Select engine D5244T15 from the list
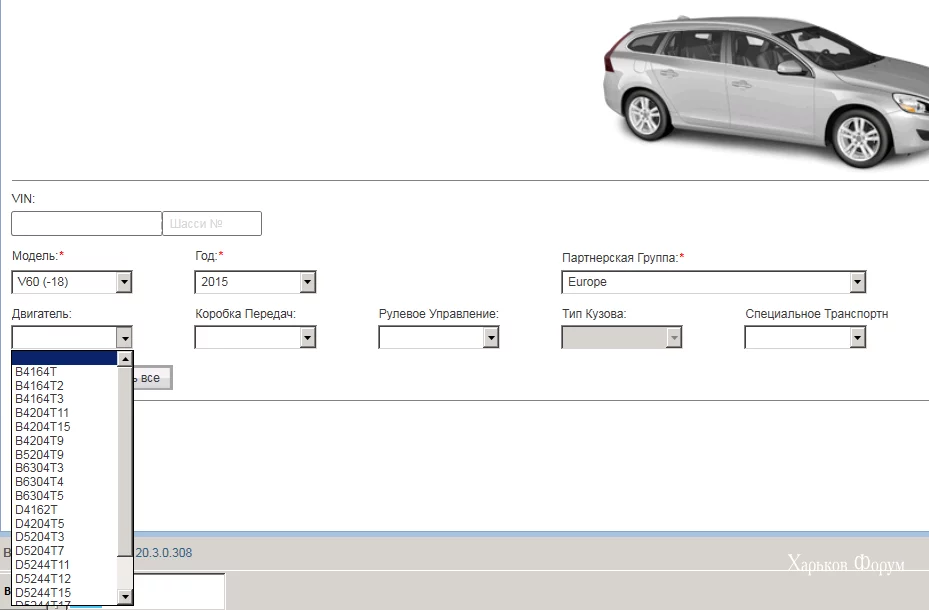929x610 pixels. click(x=65, y=592)
